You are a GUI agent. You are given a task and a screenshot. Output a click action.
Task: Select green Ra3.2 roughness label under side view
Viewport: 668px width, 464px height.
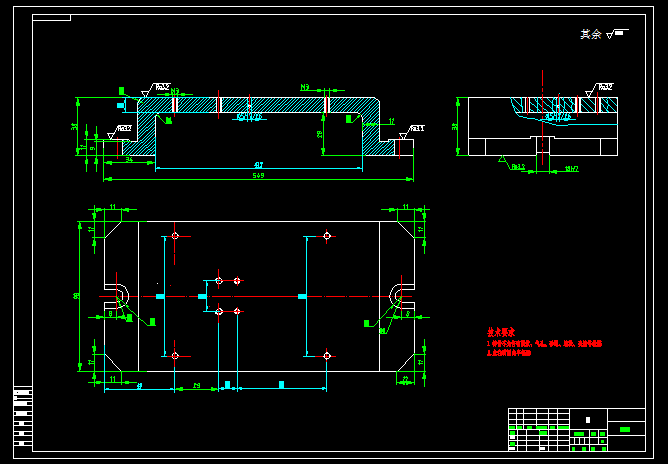pyautogui.click(x=518, y=167)
